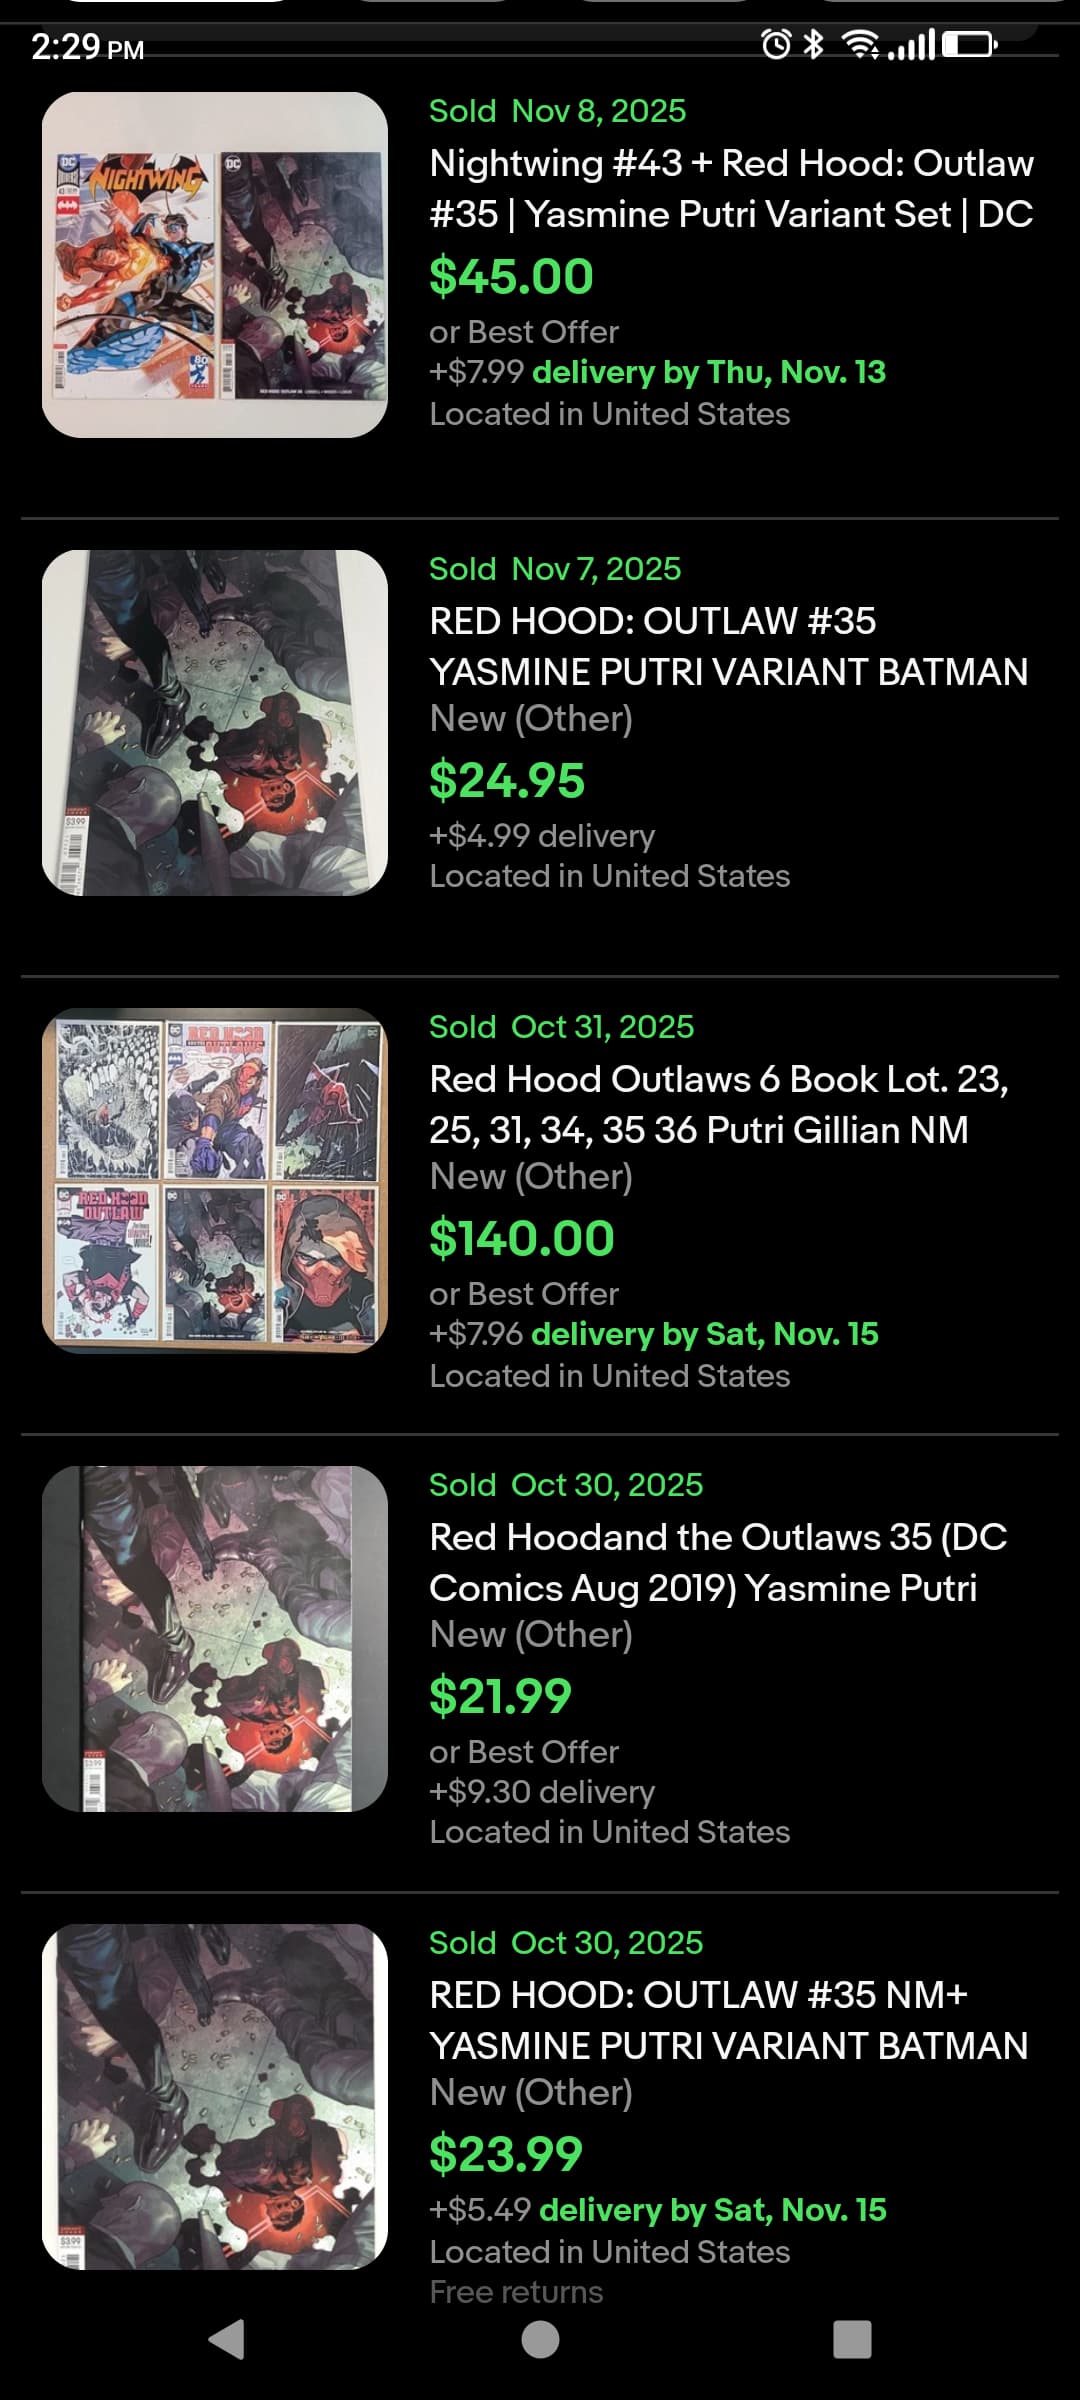1080x2400 pixels.
Task: Tap the Android back navigation button
Action: pos(227,2339)
